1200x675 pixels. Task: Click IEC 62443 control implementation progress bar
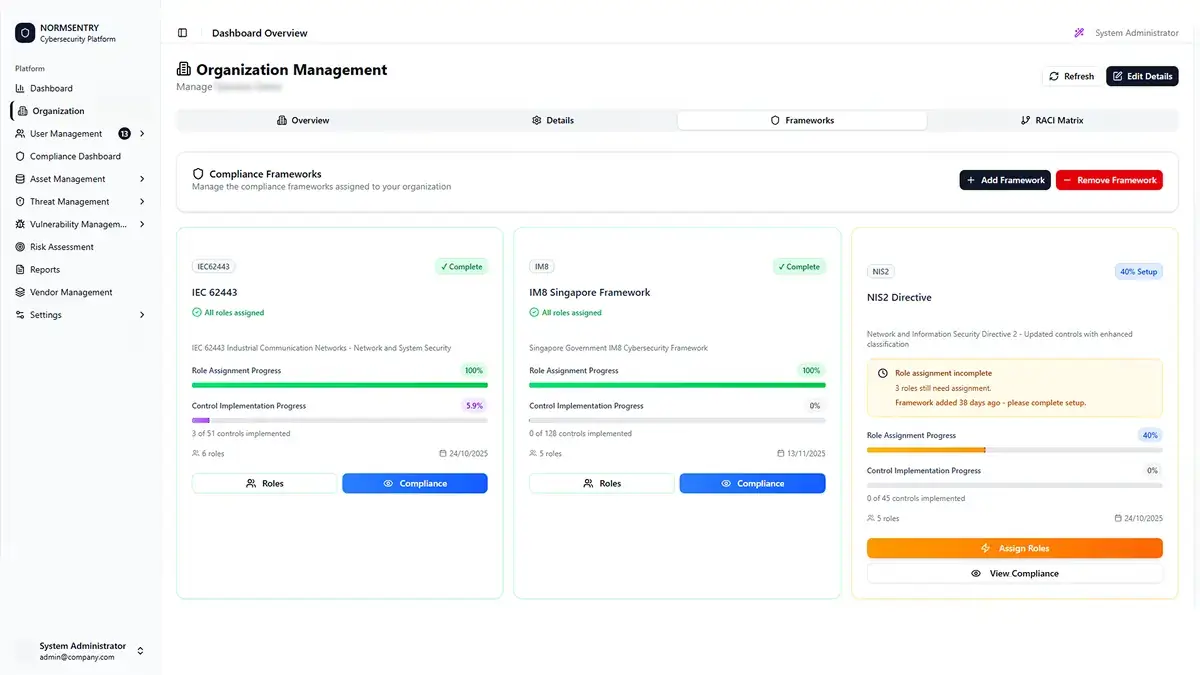click(x=340, y=421)
